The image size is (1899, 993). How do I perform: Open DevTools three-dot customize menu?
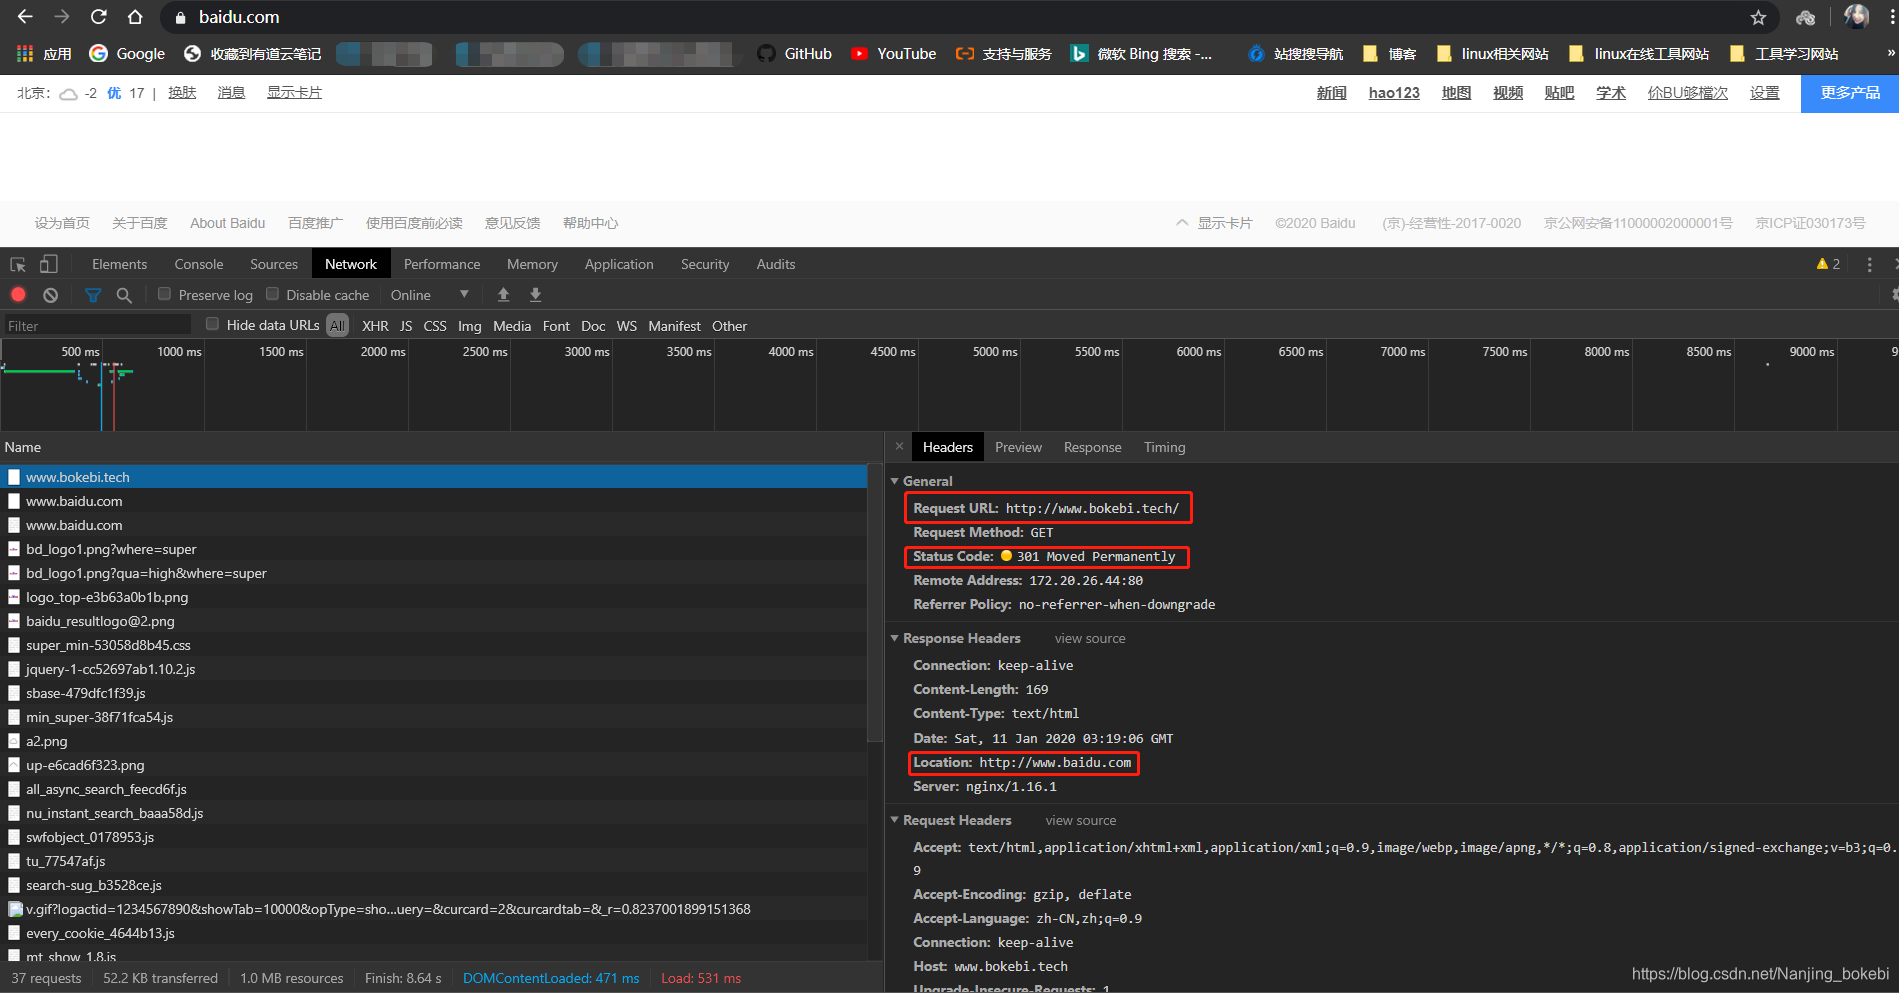1869,264
